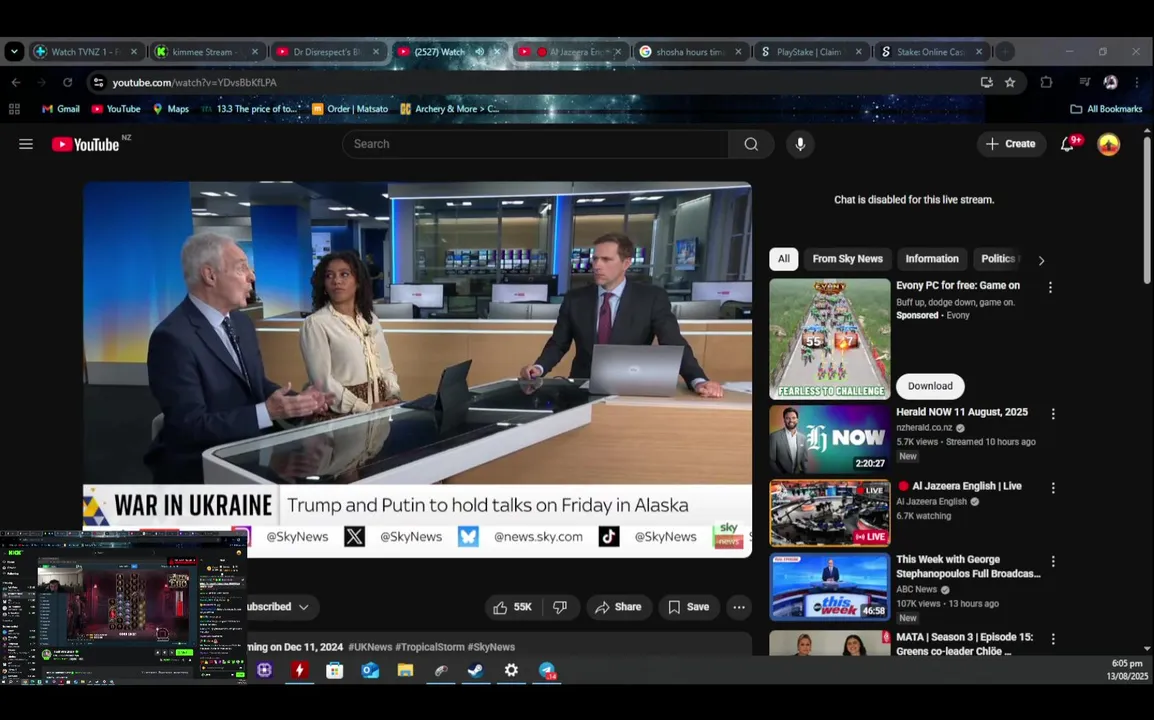The height and width of the screenshot is (720, 1154).
Task: Open the apps grid in bookmarks bar
Action: tap(14, 109)
